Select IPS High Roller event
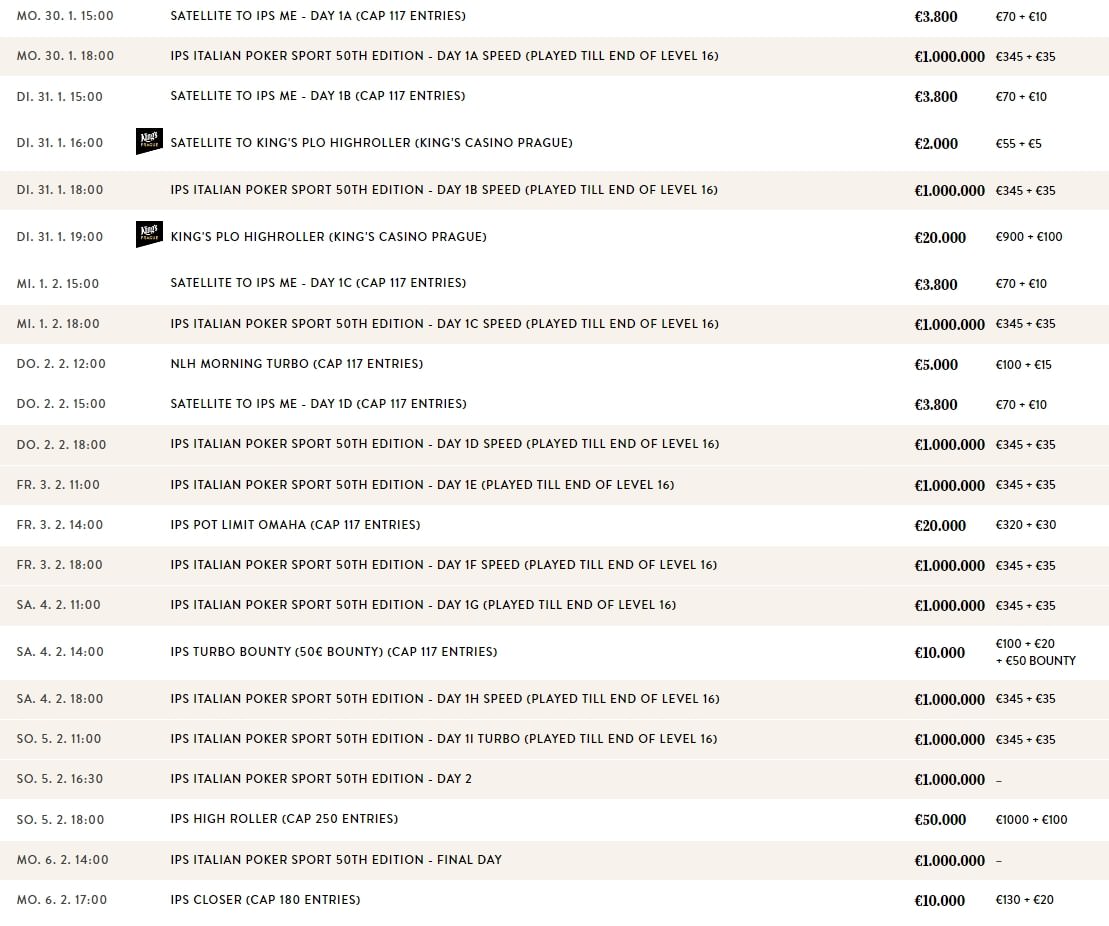1109x926 pixels. 284,819
